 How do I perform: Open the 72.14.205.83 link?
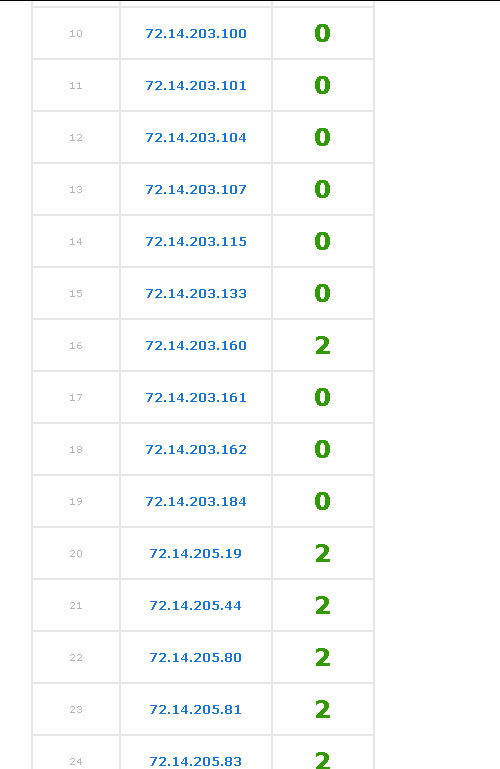coord(195,761)
